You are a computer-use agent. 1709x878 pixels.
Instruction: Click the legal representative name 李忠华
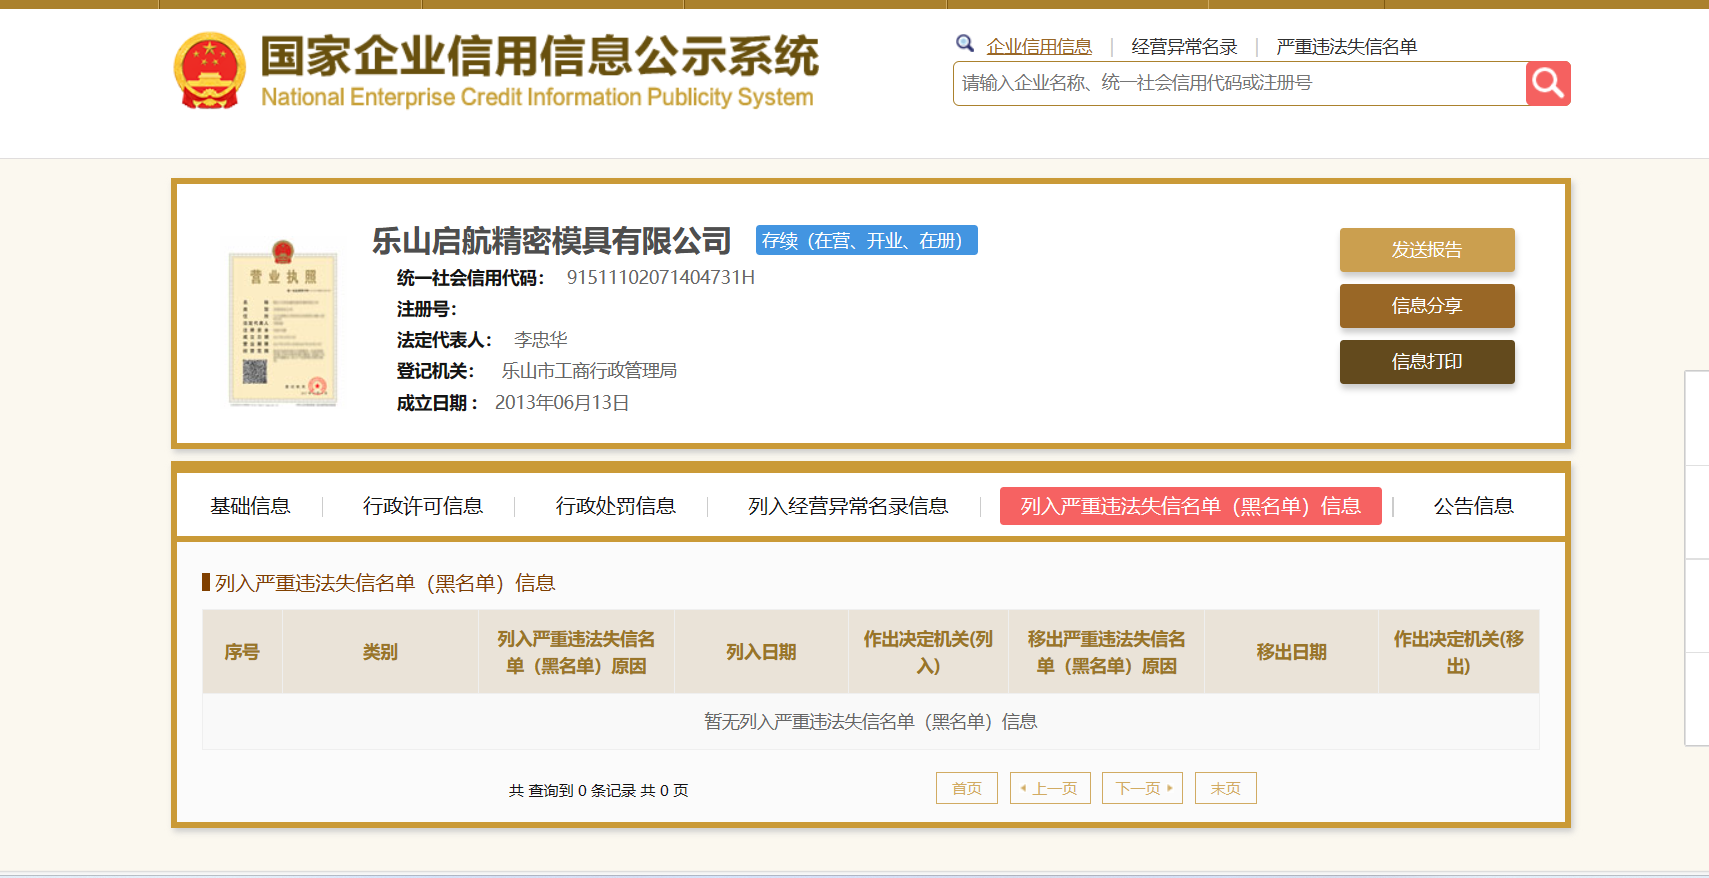click(x=541, y=340)
